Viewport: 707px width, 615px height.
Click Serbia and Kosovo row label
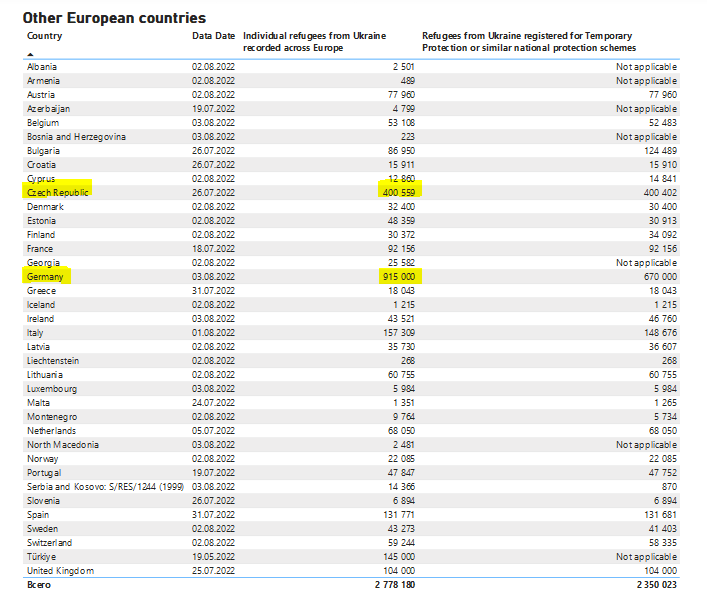[x=105, y=486]
